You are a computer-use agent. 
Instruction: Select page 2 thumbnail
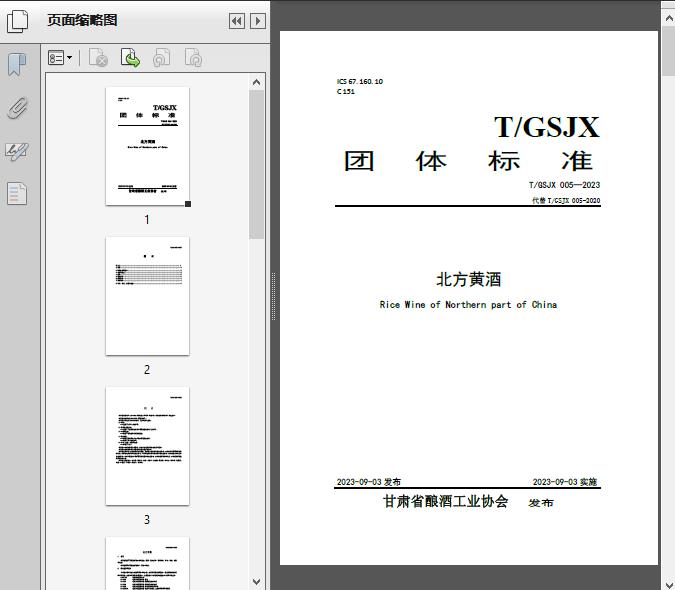147,296
